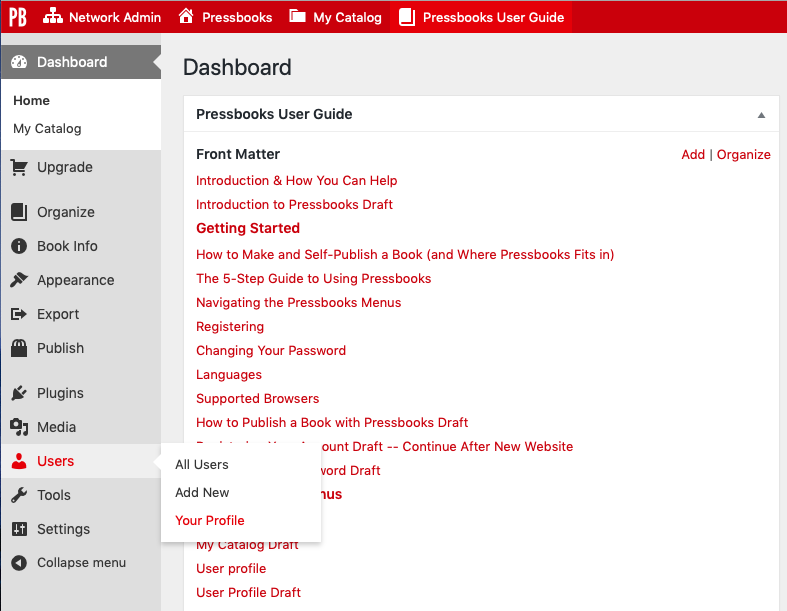Open the Users menu item
Screen dimensions: 787x611
click(x=81, y=461)
